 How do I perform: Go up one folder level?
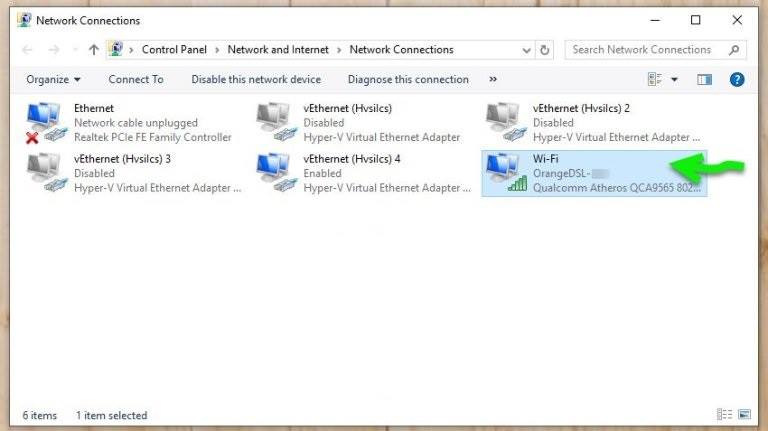coord(94,49)
